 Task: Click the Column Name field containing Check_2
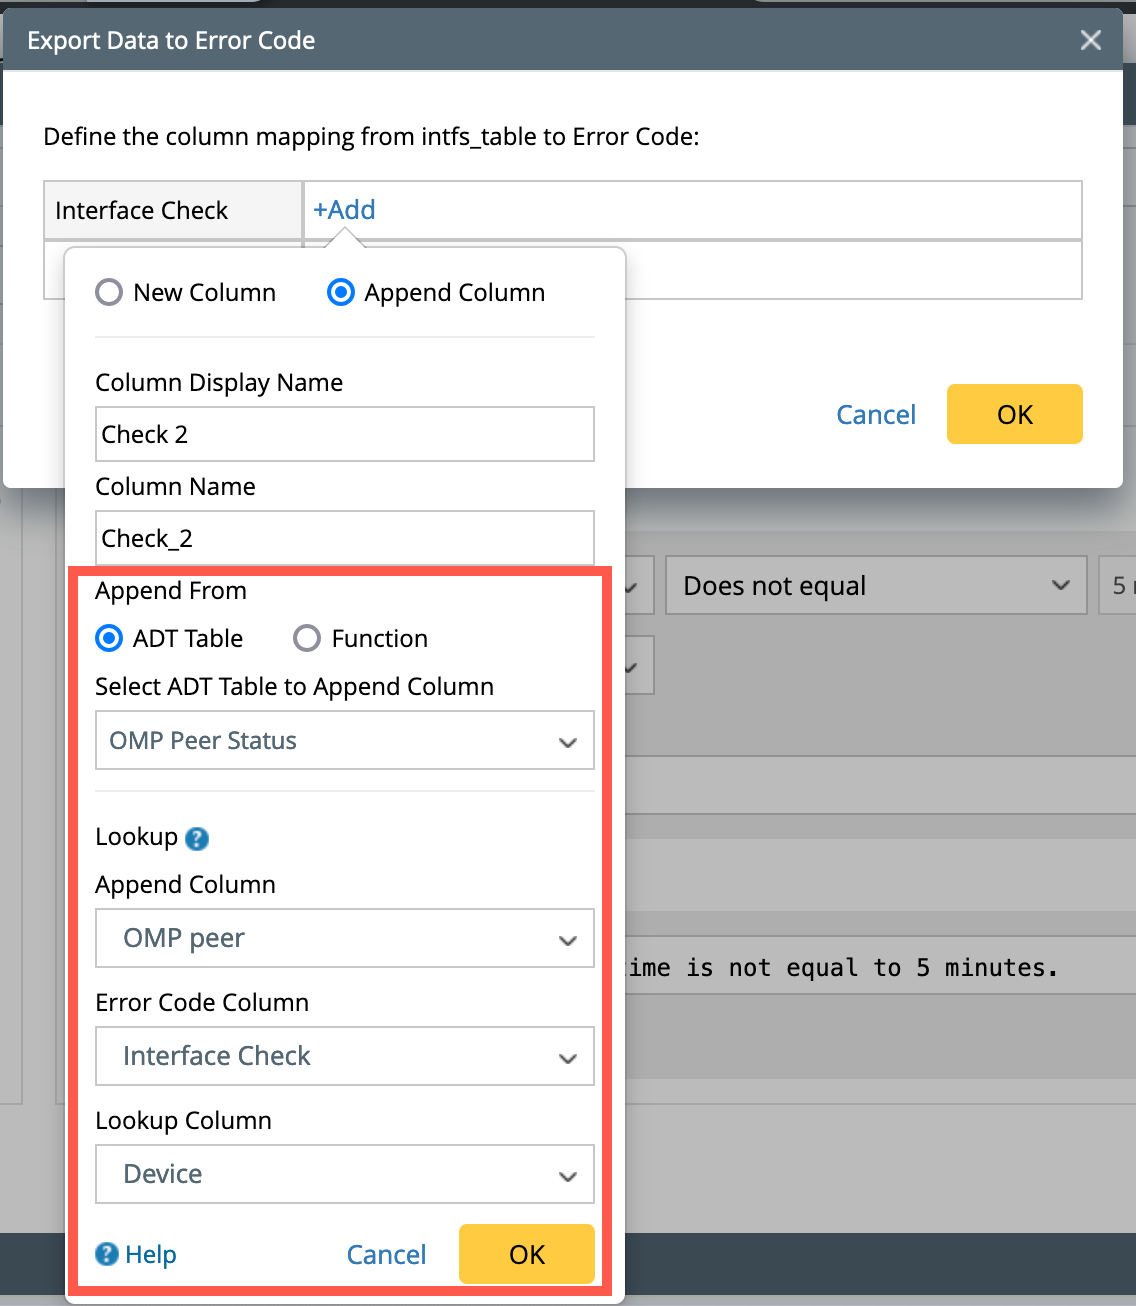pos(344,538)
